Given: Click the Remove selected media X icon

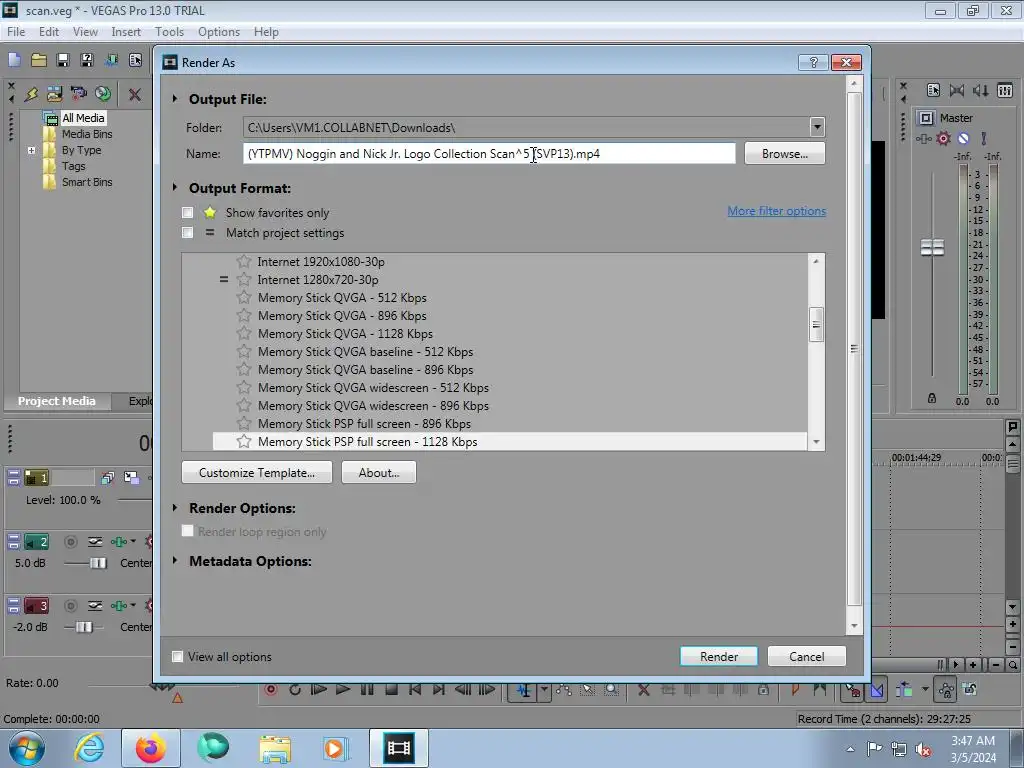Looking at the screenshot, I should (x=135, y=95).
